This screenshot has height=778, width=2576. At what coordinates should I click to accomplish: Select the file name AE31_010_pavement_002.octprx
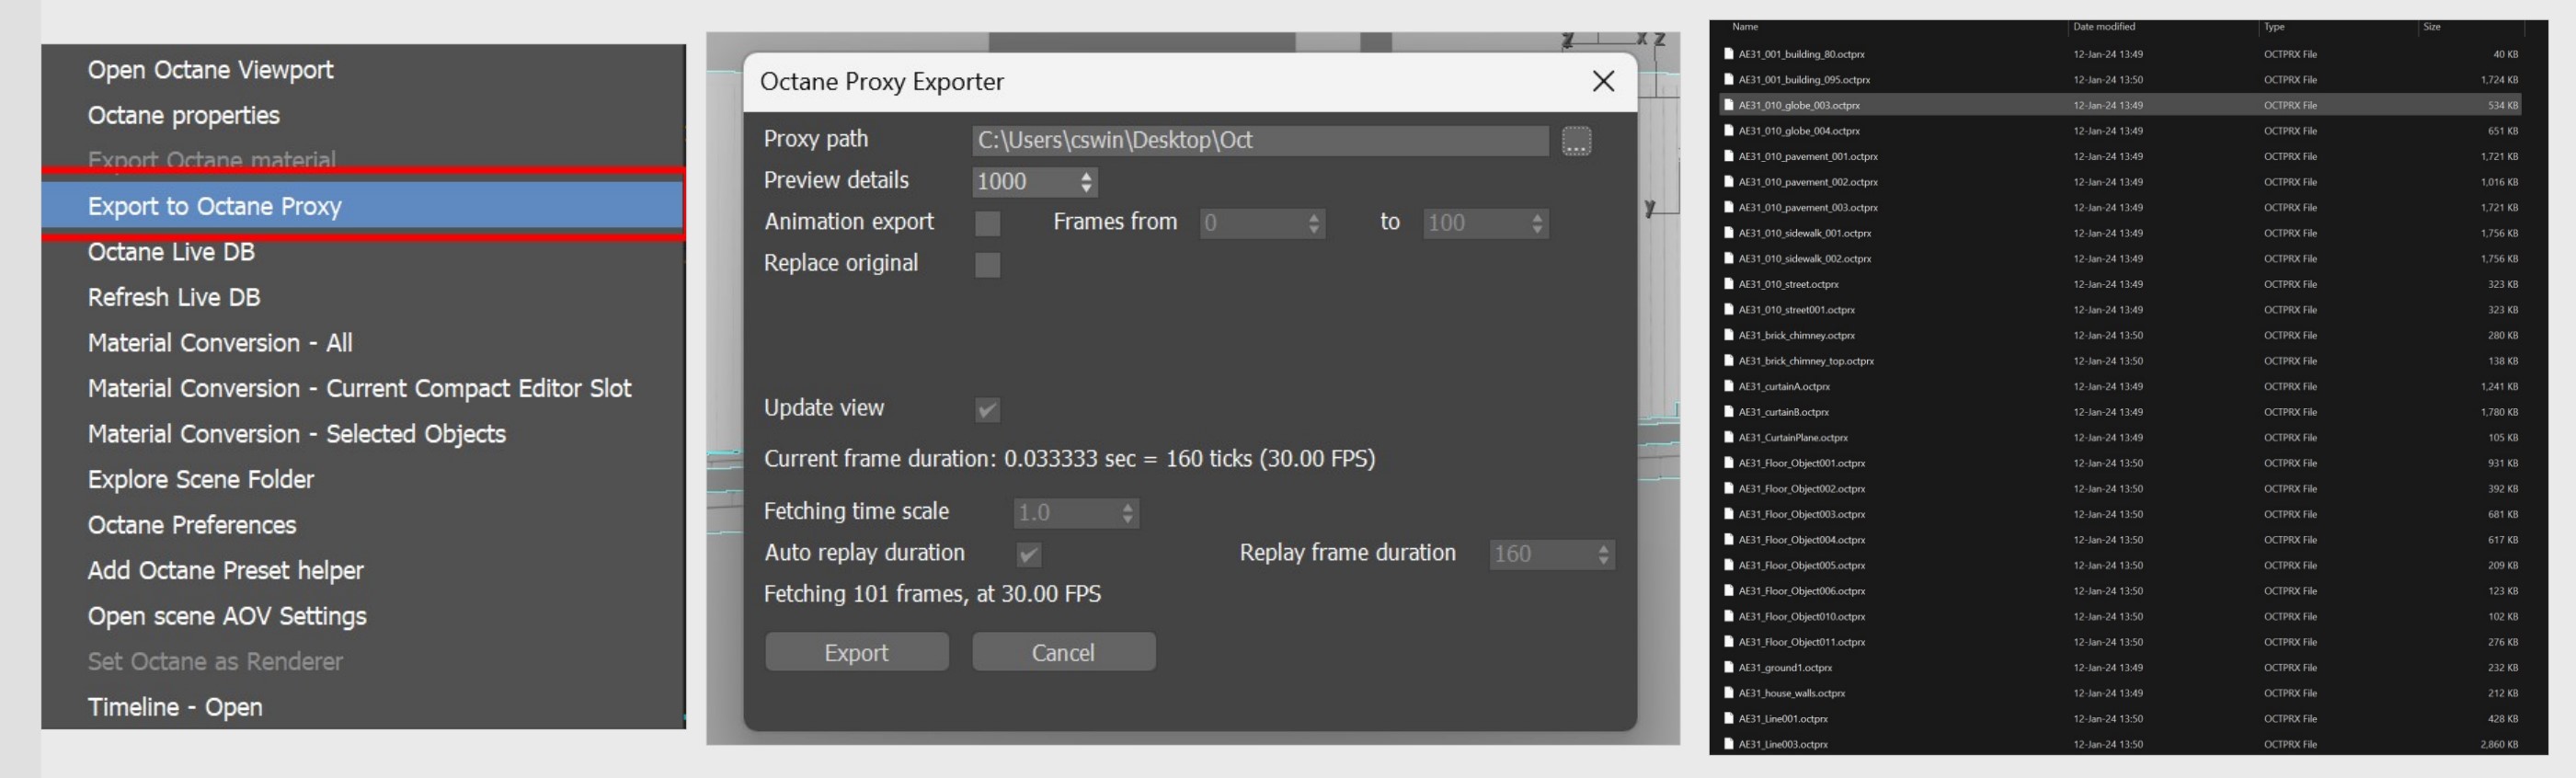pos(1808,182)
